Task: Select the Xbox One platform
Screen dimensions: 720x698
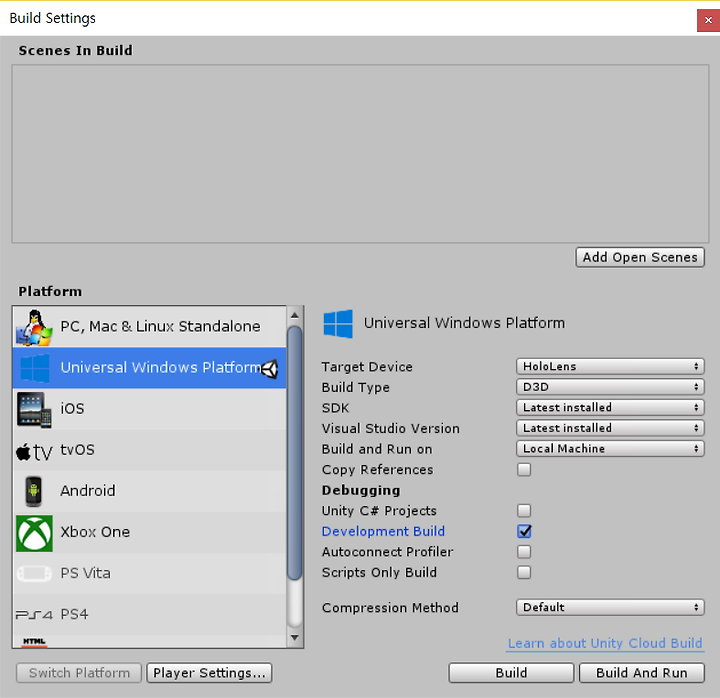Action: (x=150, y=532)
